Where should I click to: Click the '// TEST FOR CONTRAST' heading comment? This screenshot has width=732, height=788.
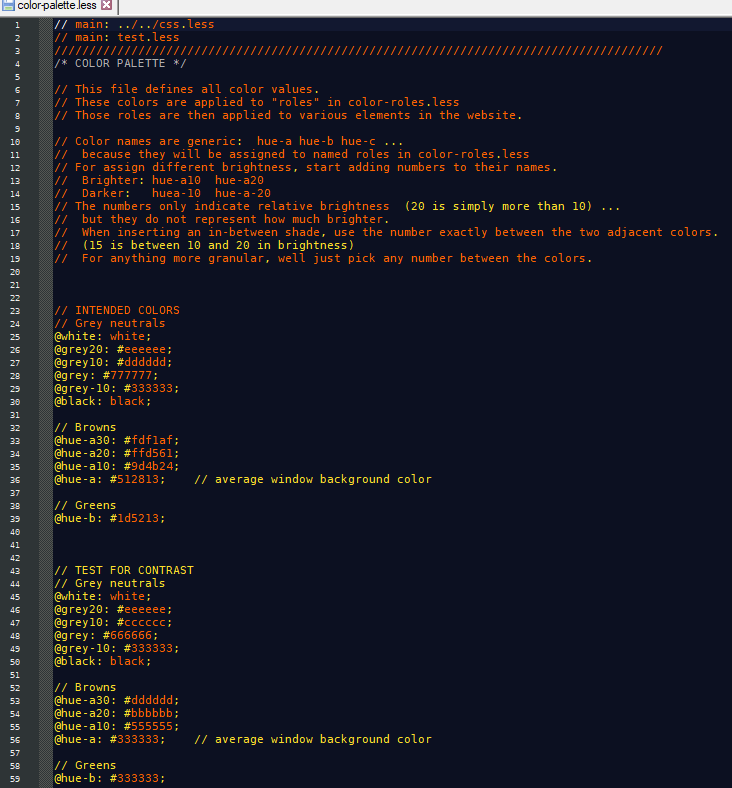pyautogui.click(x=124, y=570)
